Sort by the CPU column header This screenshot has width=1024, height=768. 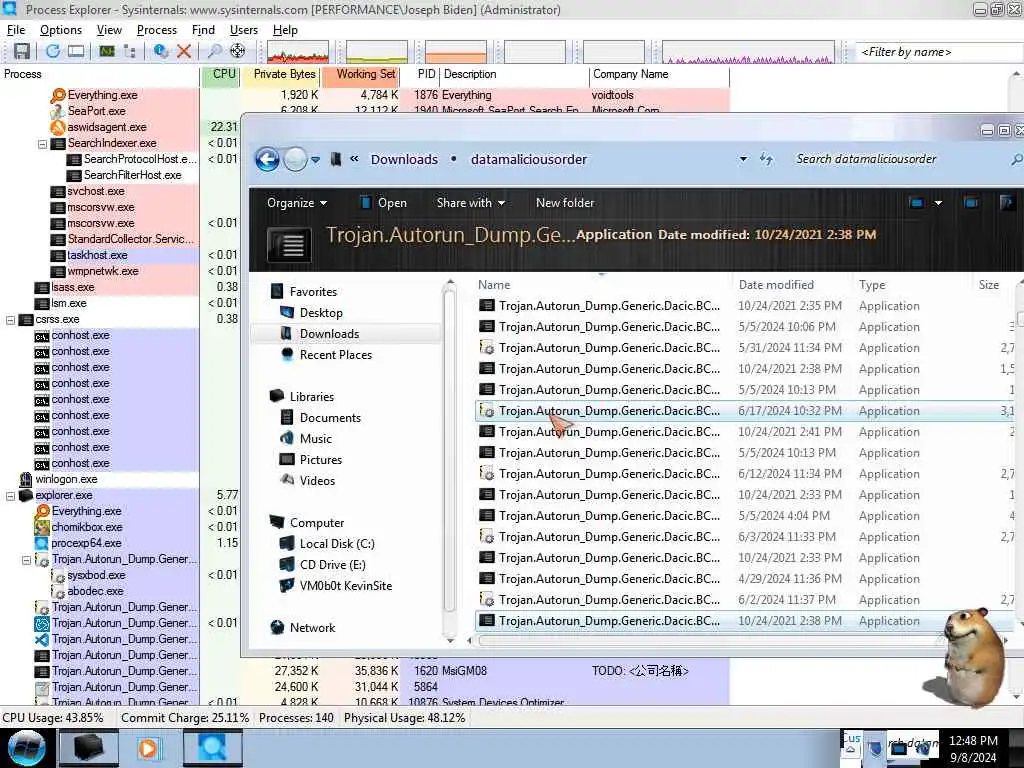[x=221, y=74]
